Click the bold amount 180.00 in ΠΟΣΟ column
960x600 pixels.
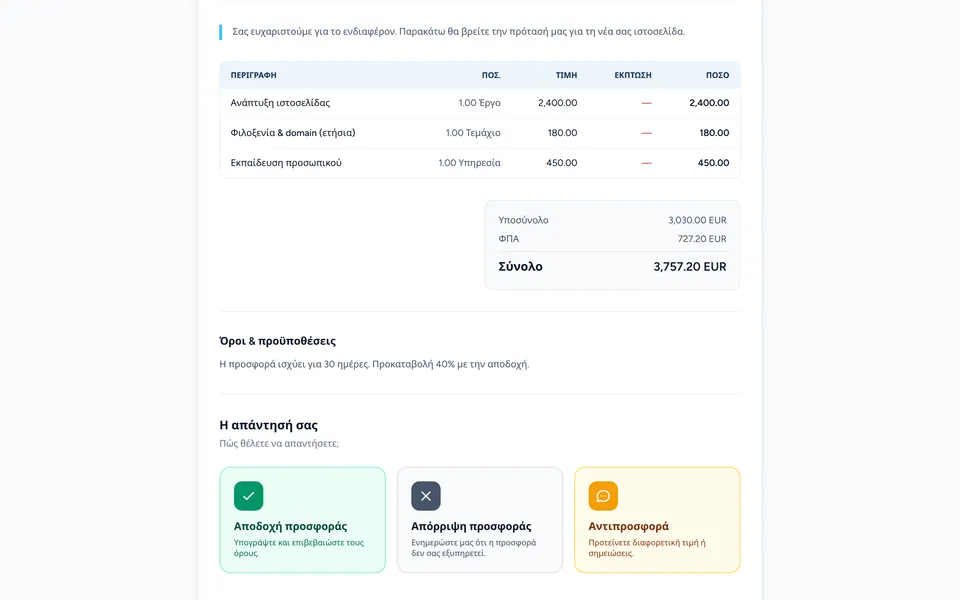pos(714,133)
